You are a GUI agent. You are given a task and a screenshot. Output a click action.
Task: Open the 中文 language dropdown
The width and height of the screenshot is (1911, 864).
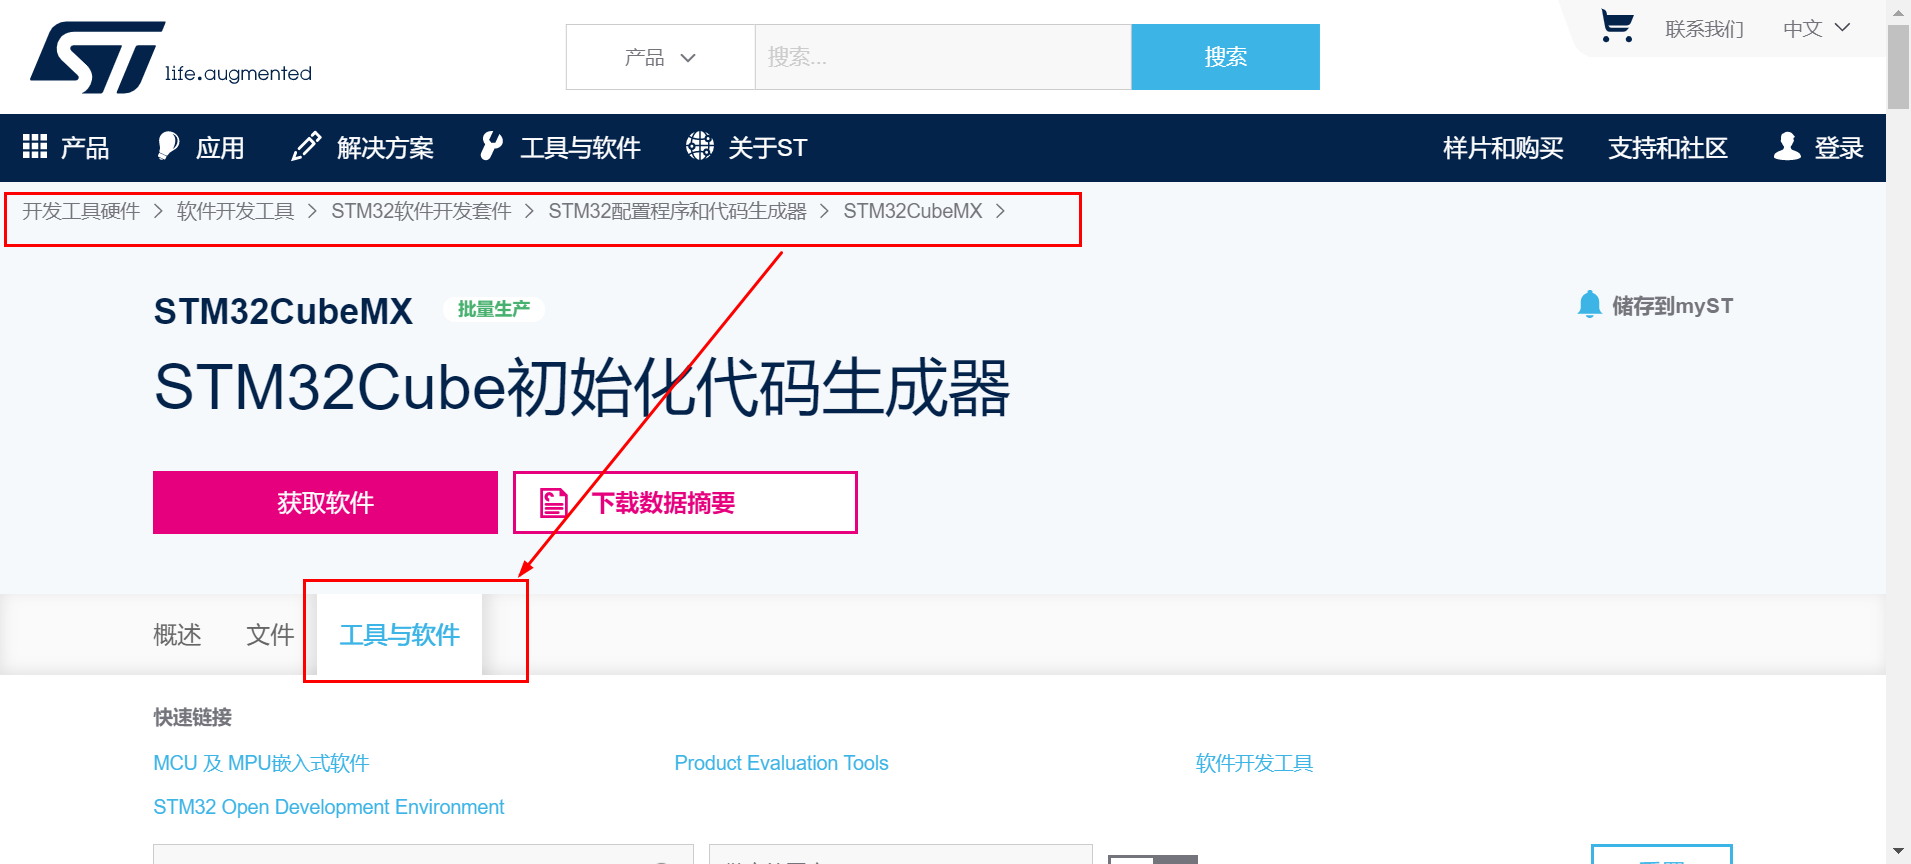1816,28
